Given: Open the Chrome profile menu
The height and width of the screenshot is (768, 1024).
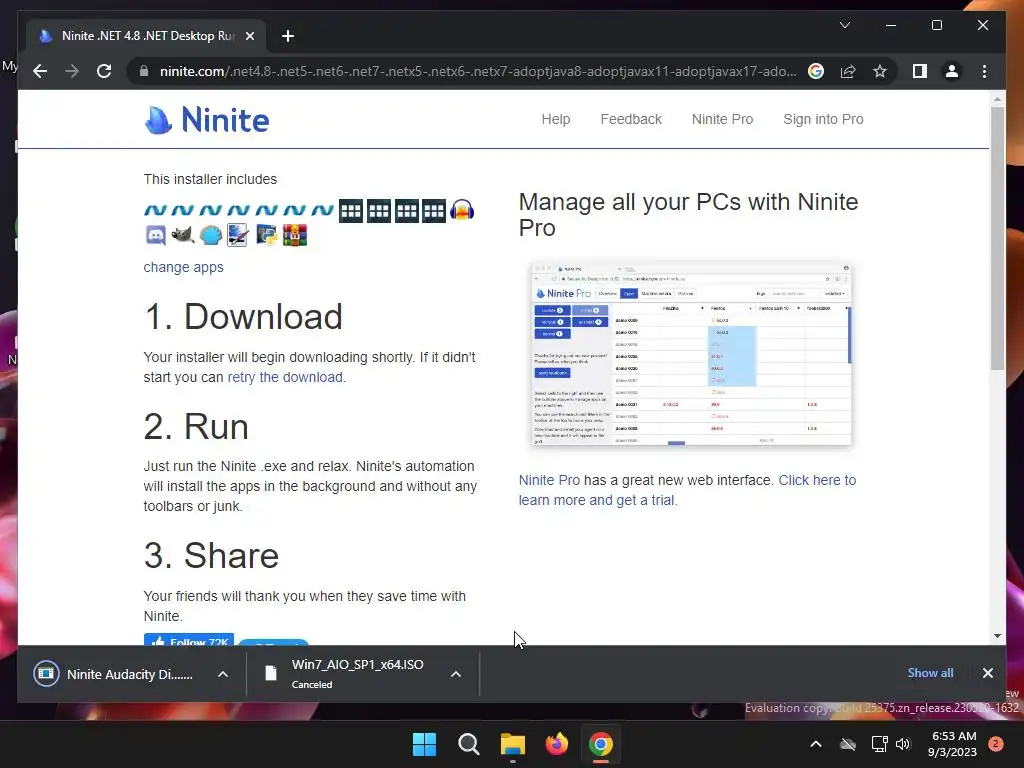Looking at the screenshot, I should pos(952,71).
